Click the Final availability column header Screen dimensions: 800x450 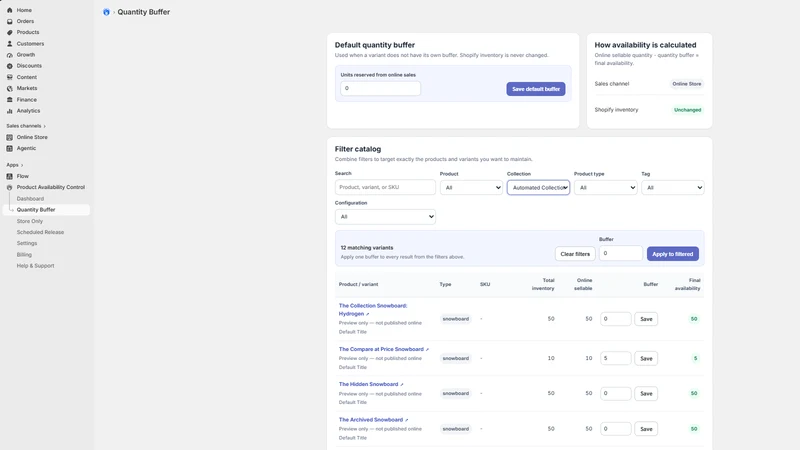pos(687,284)
